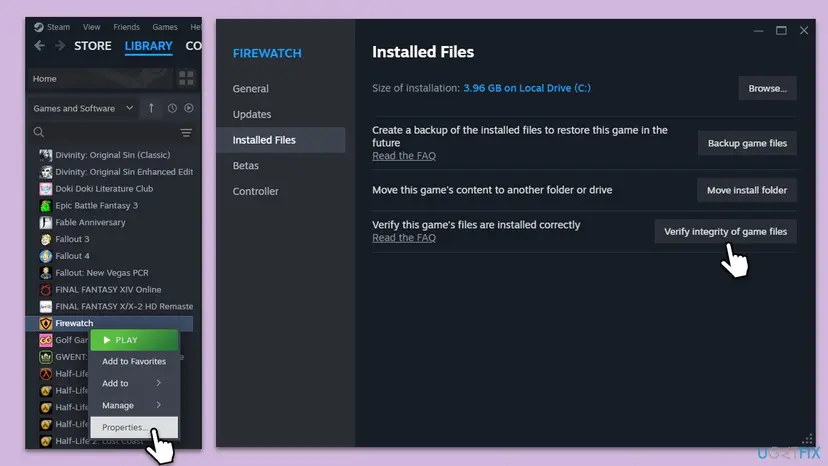Click the Firewatch game icon
The width and height of the screenshot is (828, 466).
46,323
